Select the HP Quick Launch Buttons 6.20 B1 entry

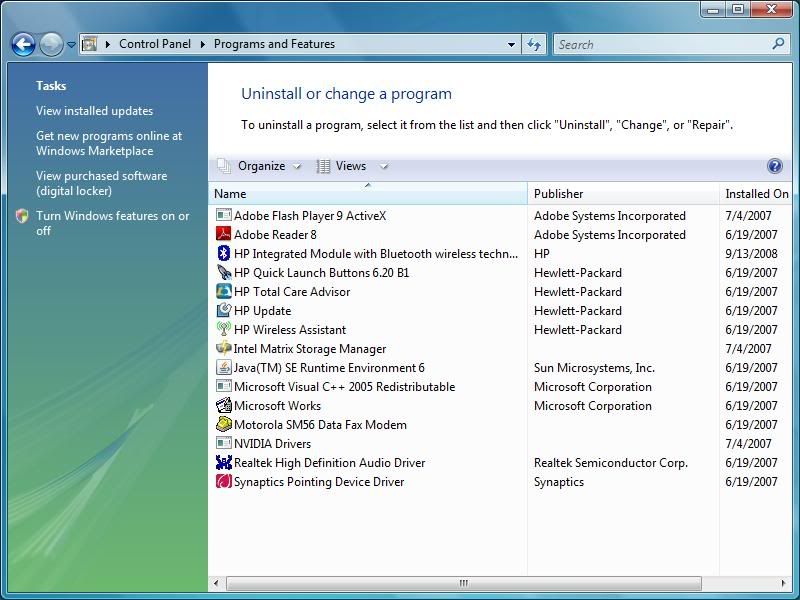500,272
